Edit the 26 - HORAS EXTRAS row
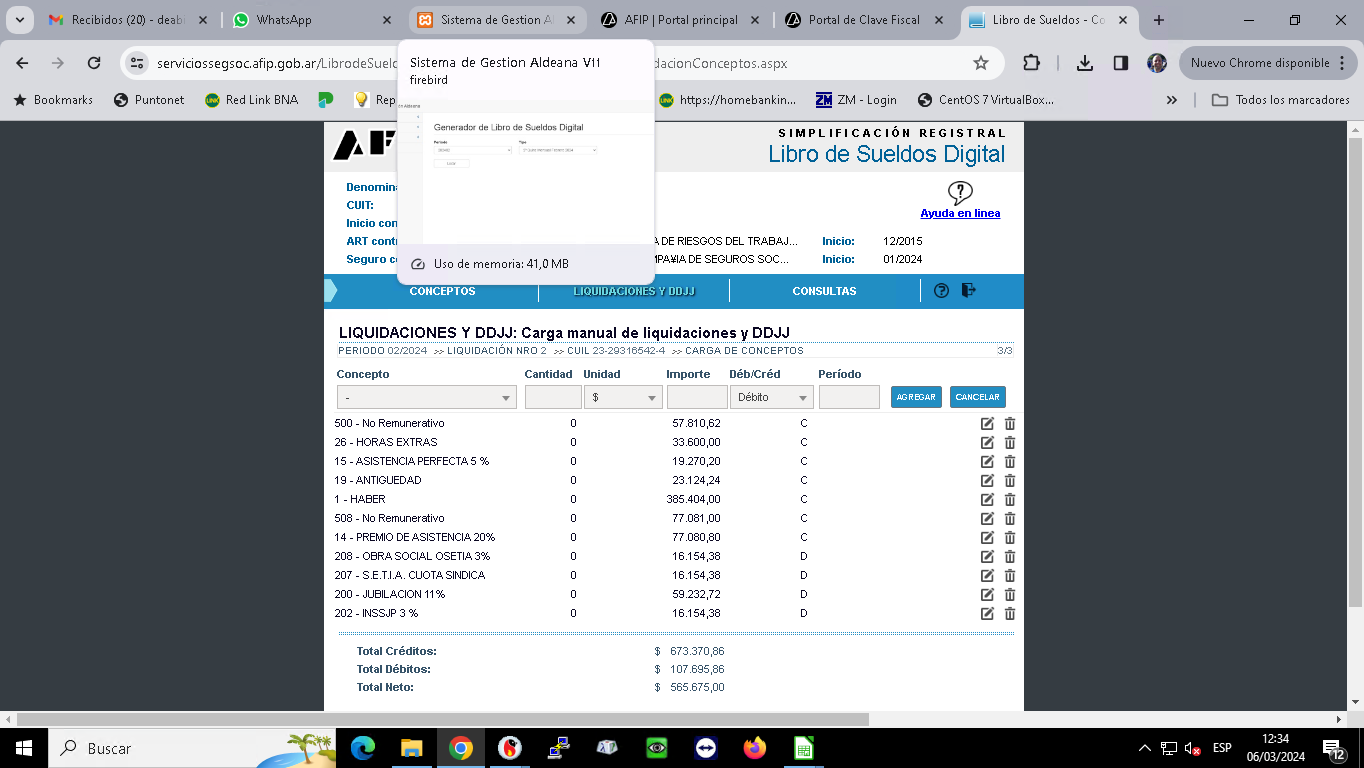Viewport: 1364px width, 768px height. pos(987,442)
